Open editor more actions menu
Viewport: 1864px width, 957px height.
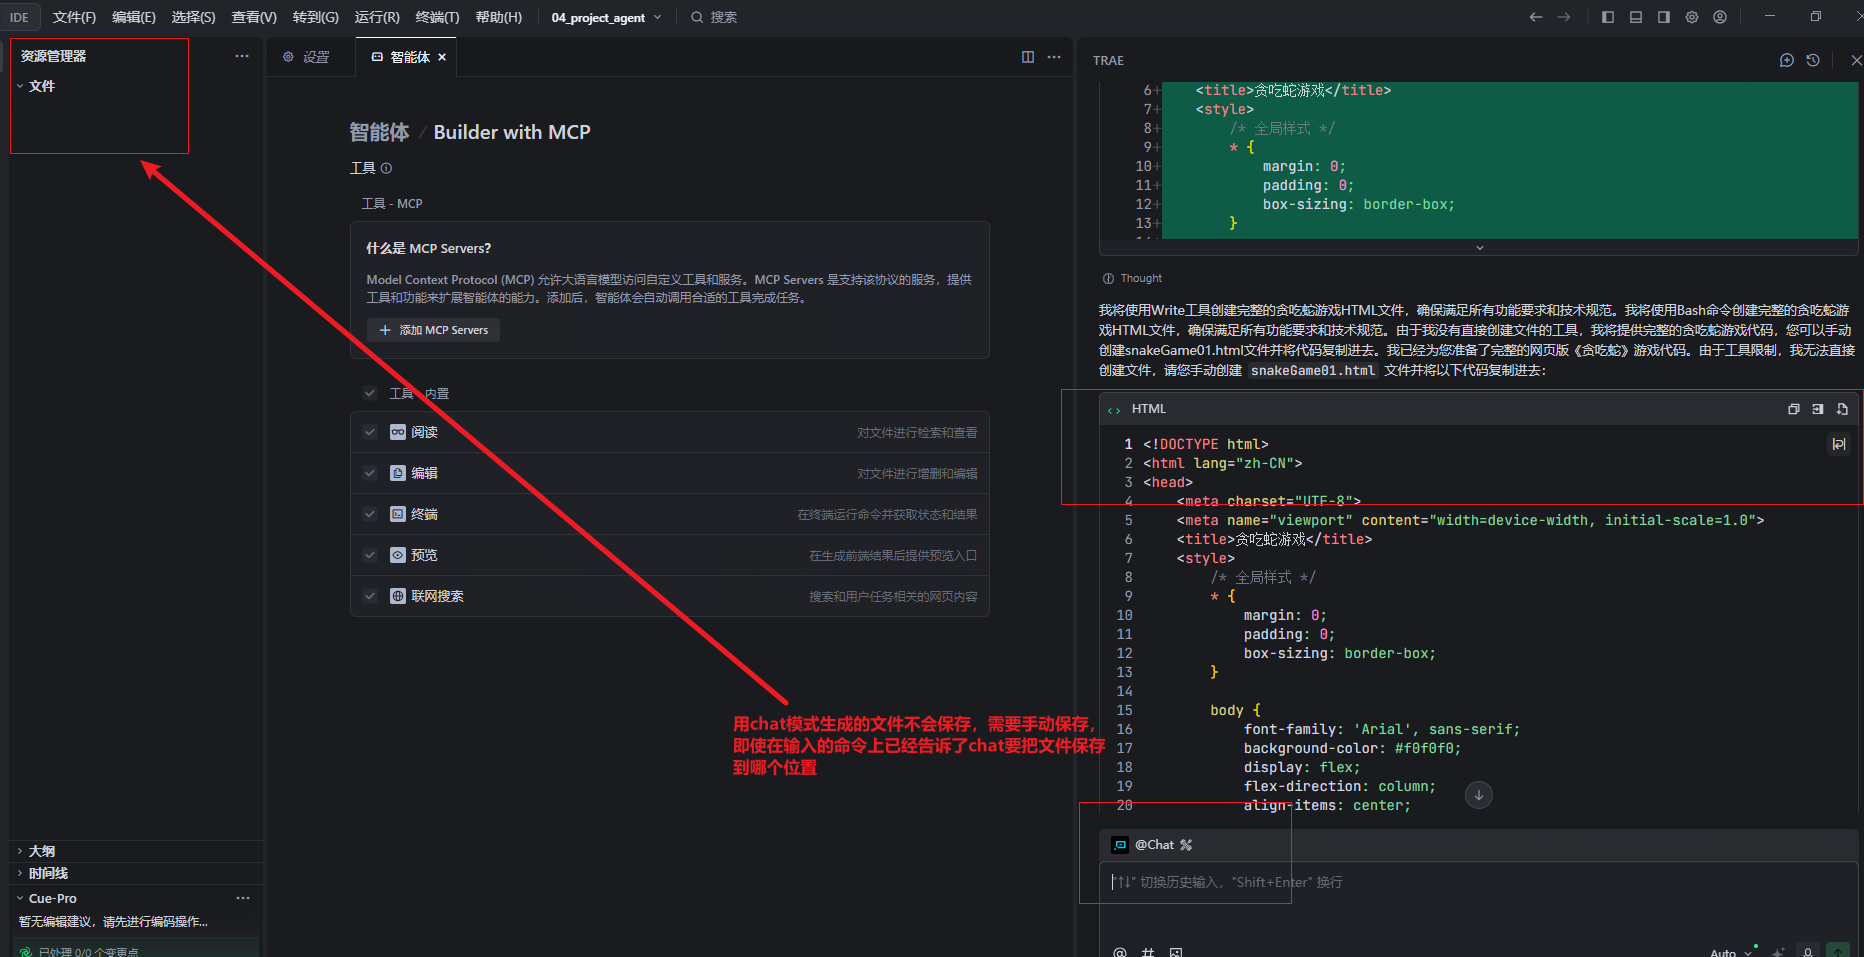click(1054, 57)
